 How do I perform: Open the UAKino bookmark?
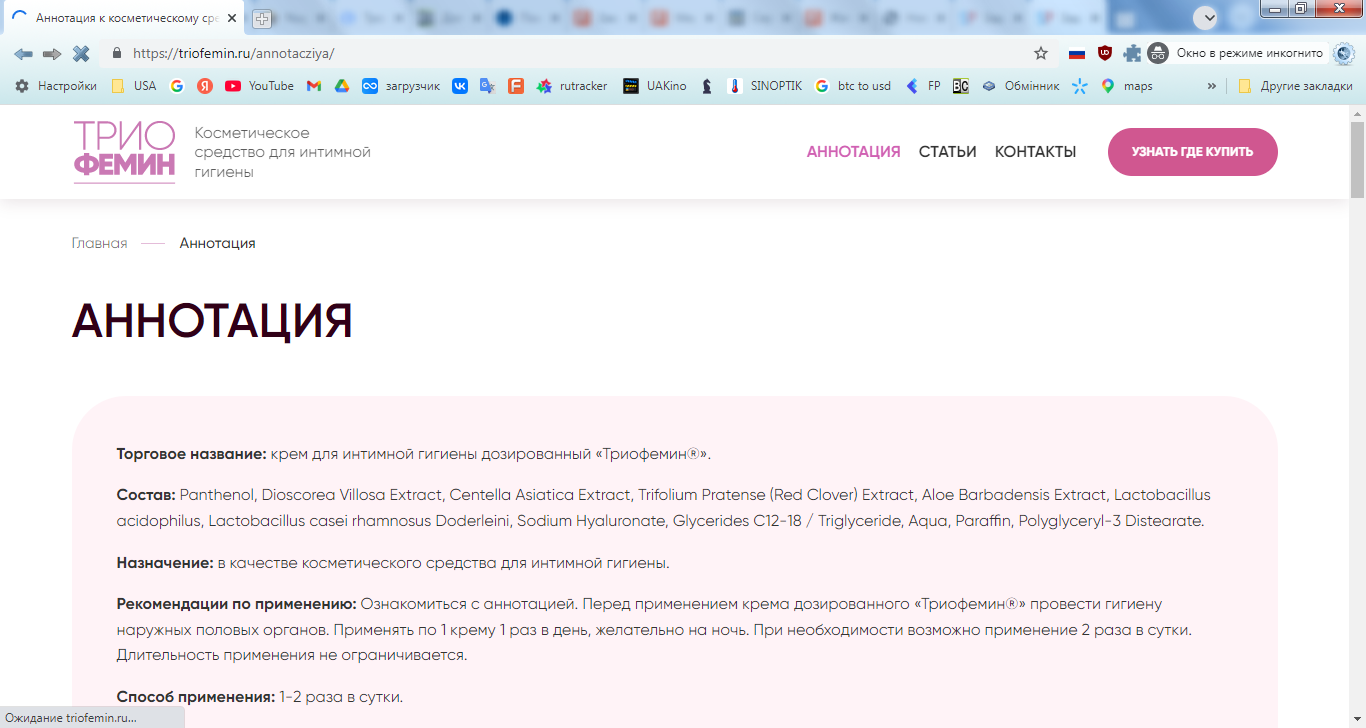655,86
